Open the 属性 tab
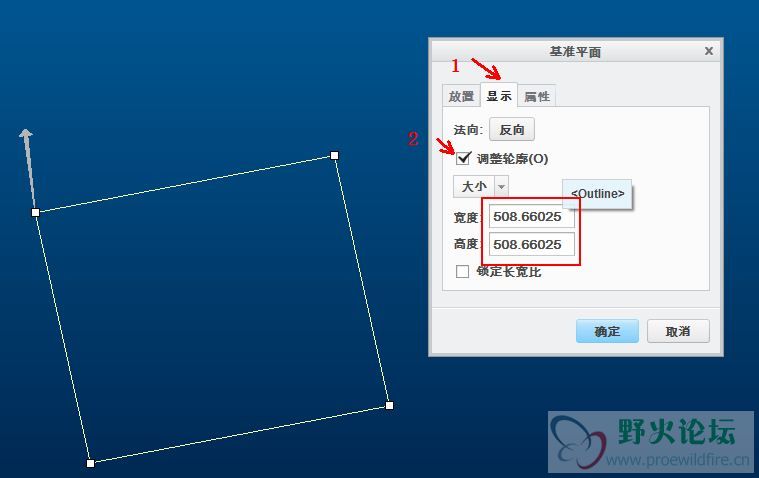This screenshot has width=759, height=478. pos(537,96)
